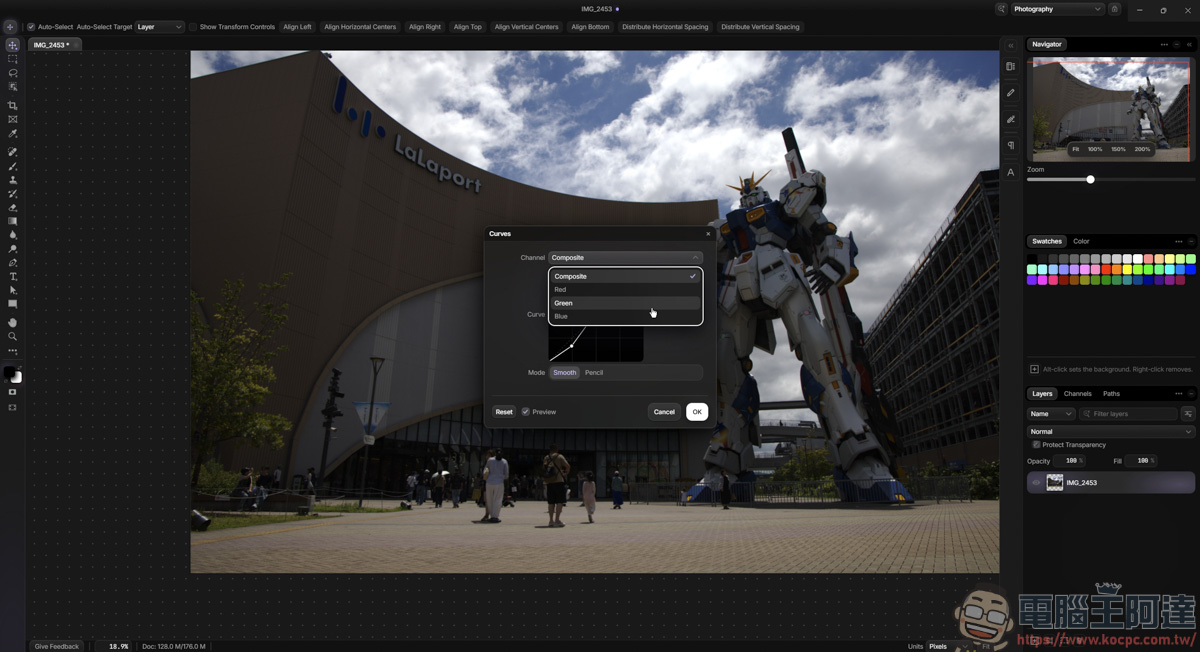Set Navigator zoom to 100%
Viewport: 1200px width, 652px height.
[1095, 149]
